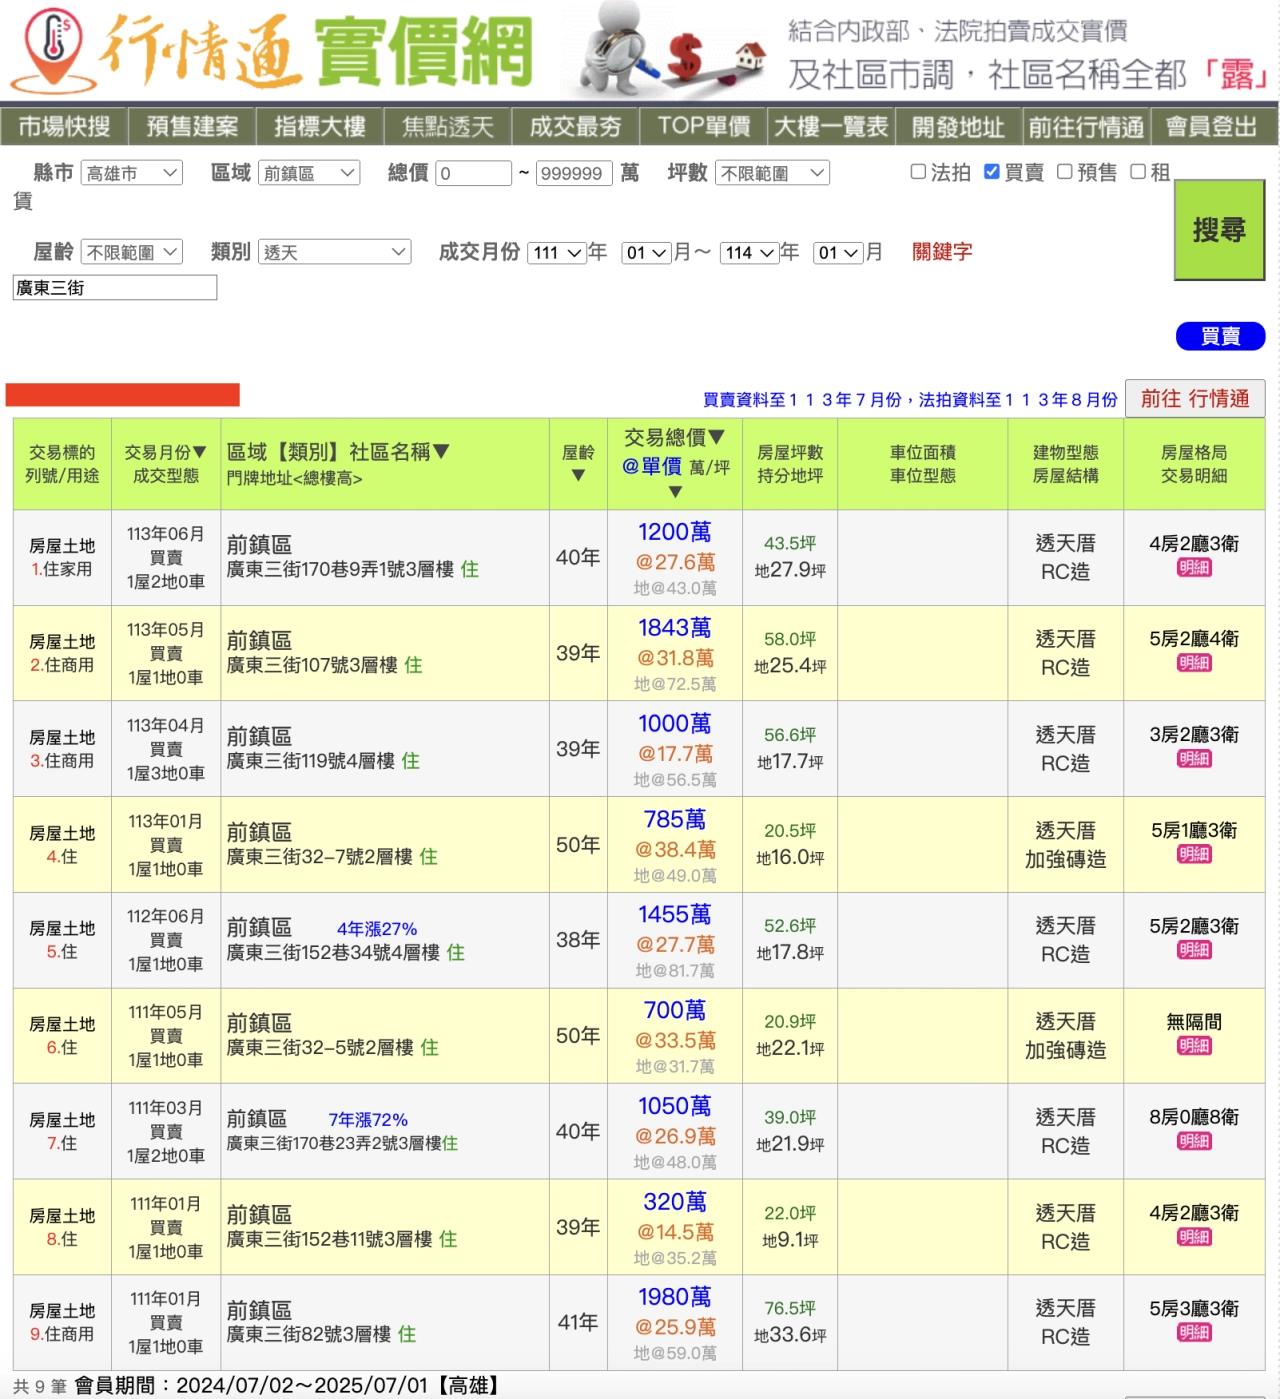Click the keyword field containing 廣東三街

click(x=115, y=288)
